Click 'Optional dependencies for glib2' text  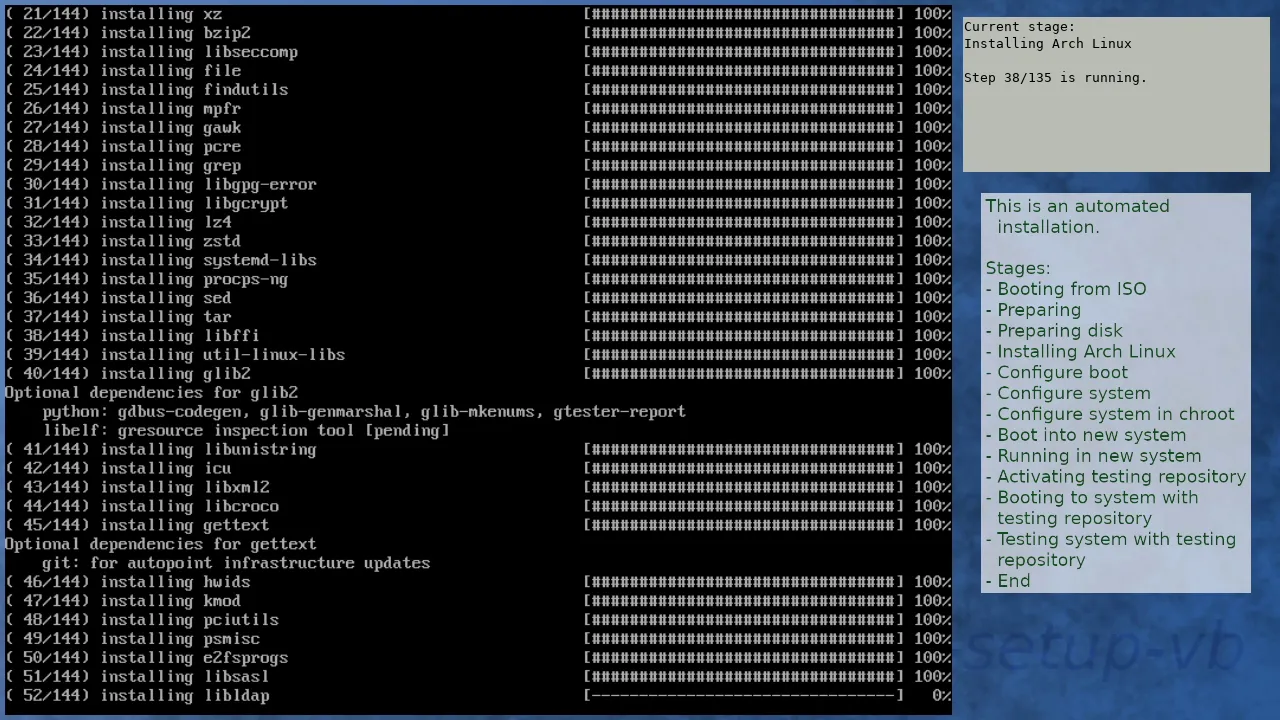pyautogui.click(x=151, y=393)
